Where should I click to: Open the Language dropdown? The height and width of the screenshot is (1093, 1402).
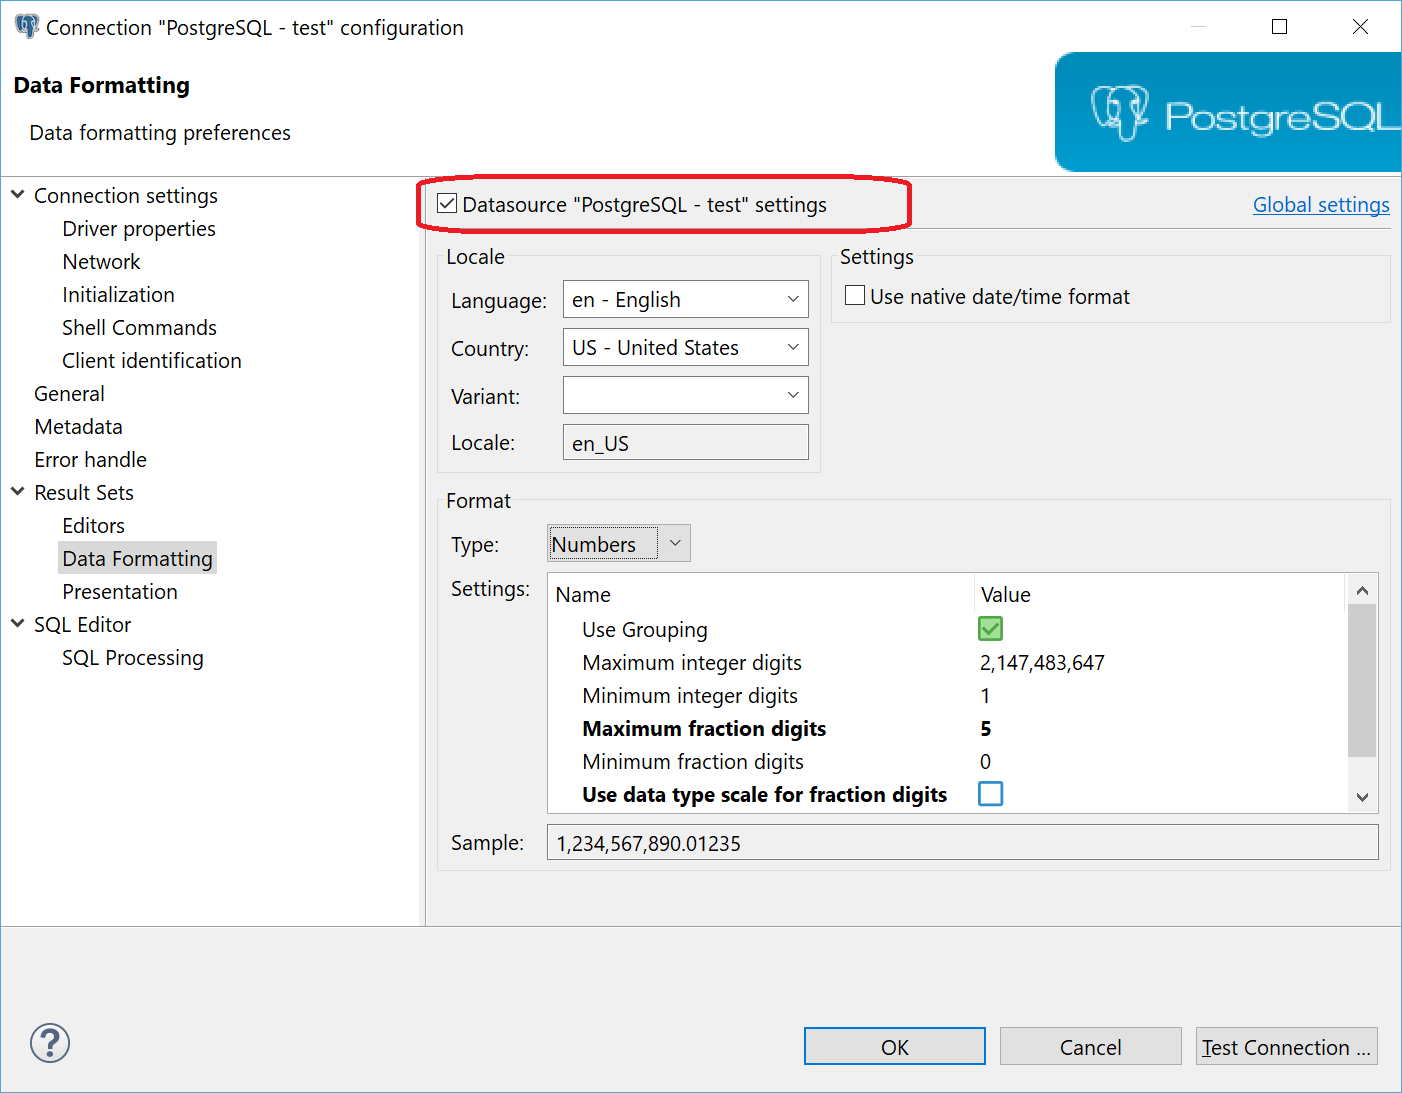(x=792, y=299)
